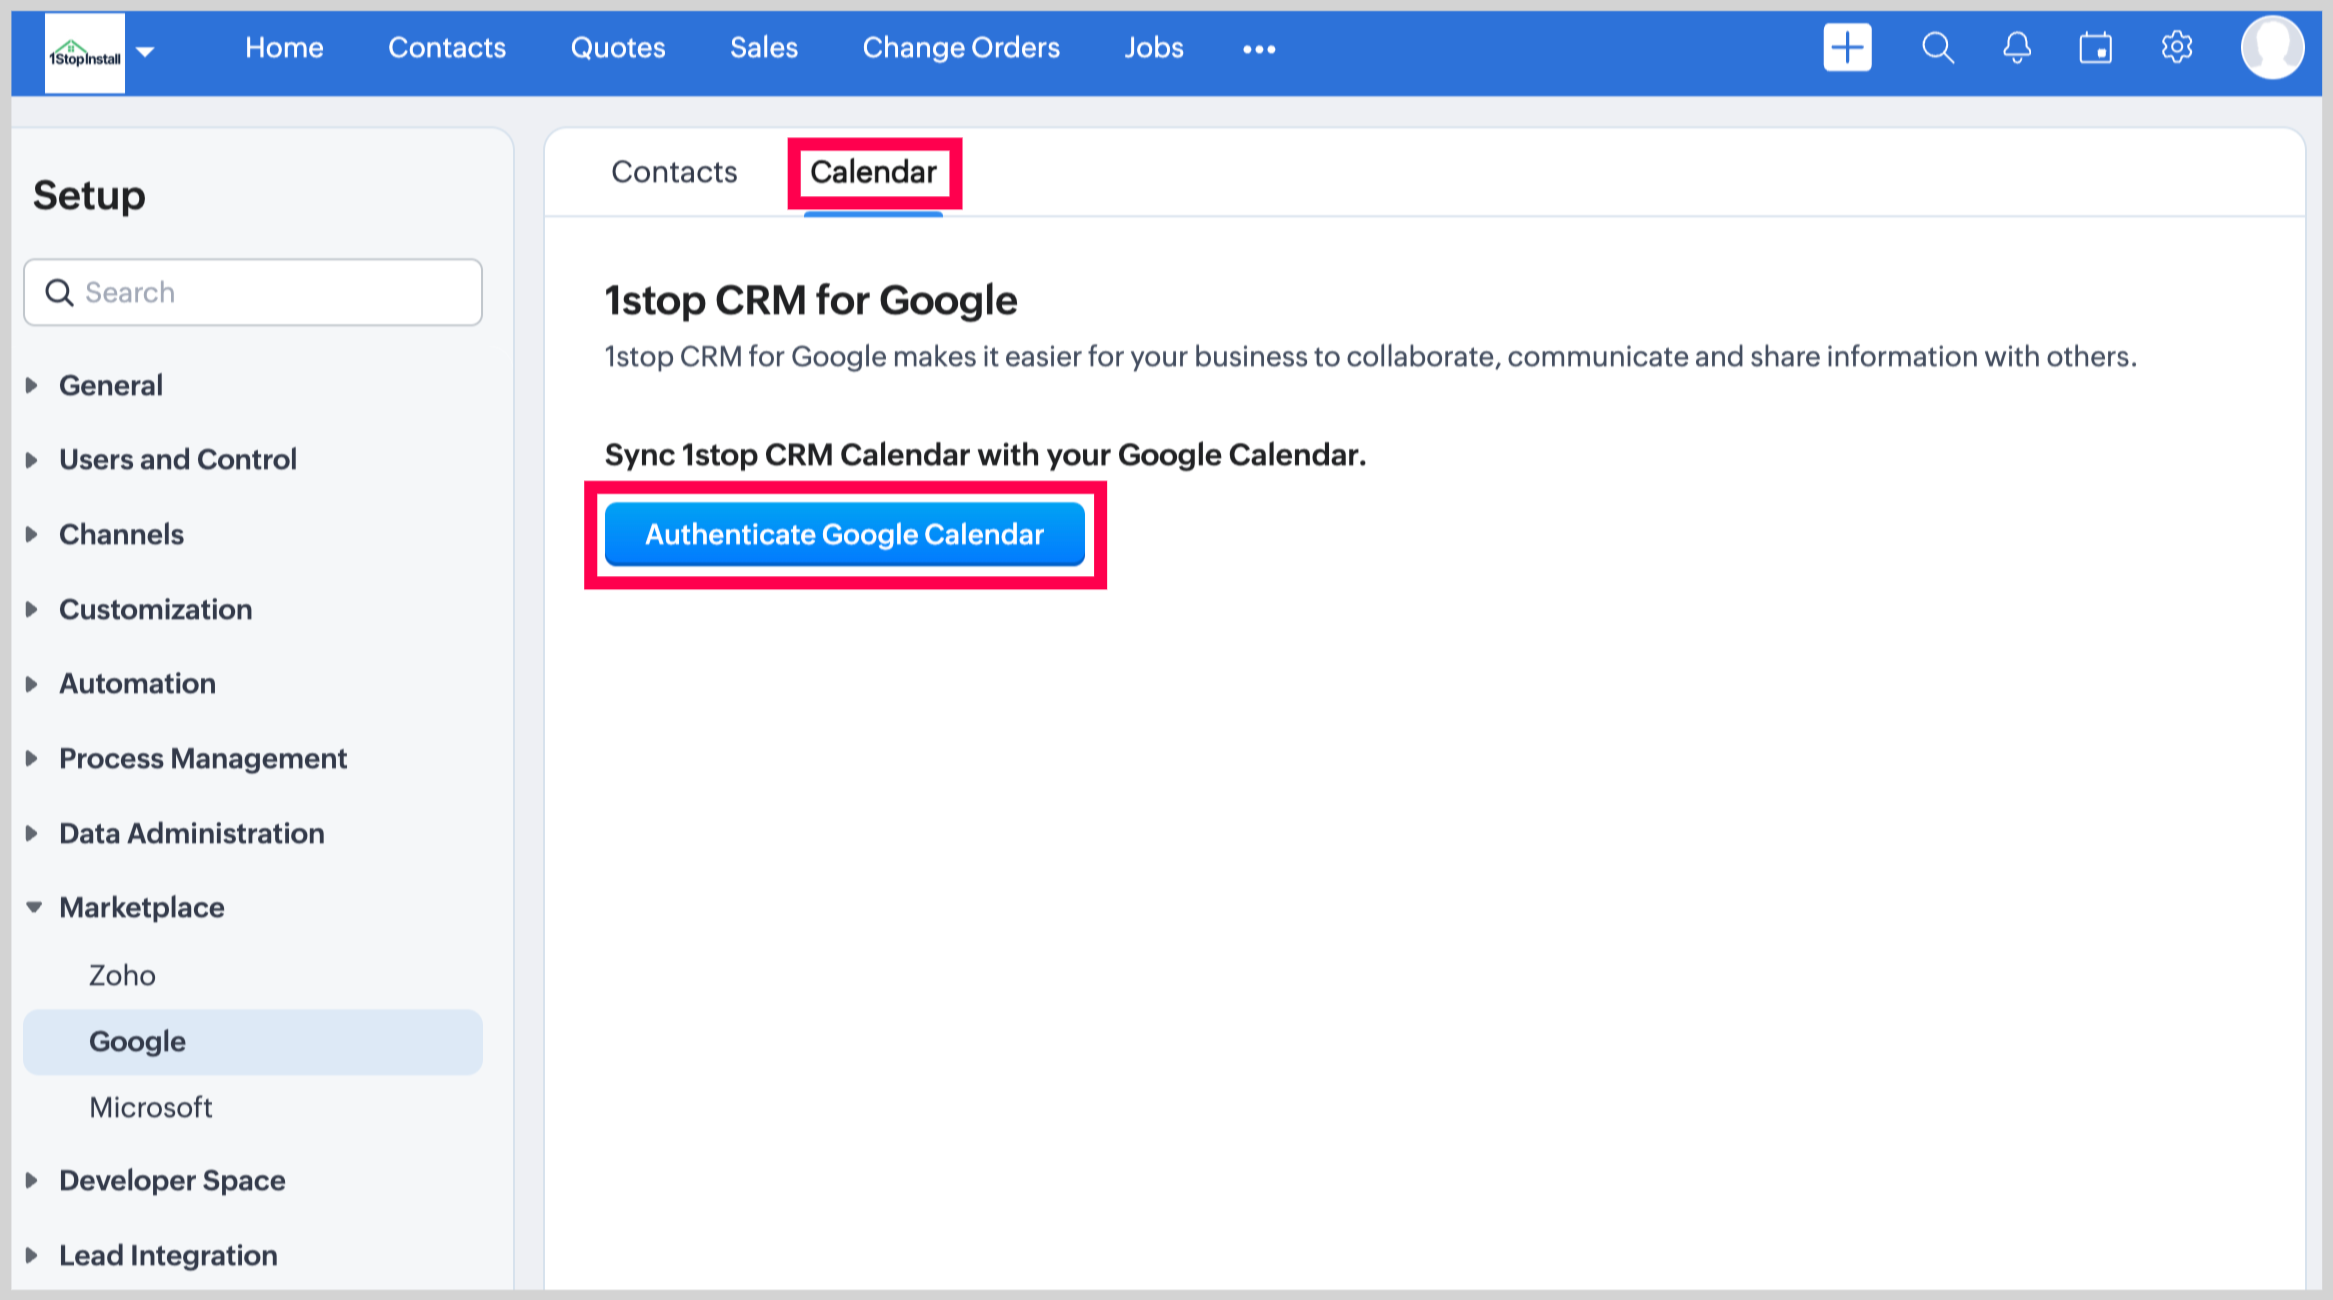Collapse the Marketplace section
This screenshot has height=1300, width=2333.
(x=141, y=907)
